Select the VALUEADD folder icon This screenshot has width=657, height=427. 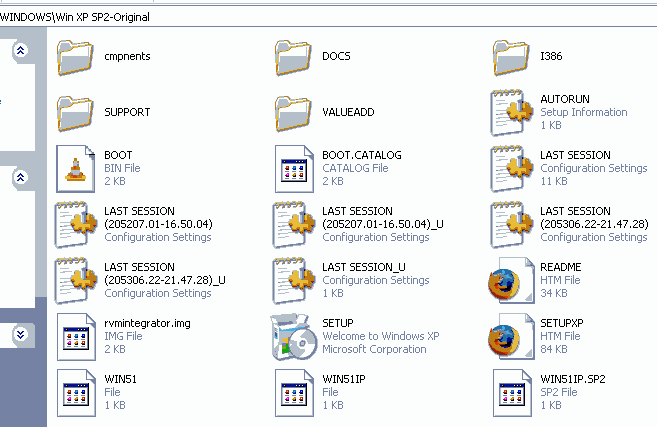pos(293,113)
